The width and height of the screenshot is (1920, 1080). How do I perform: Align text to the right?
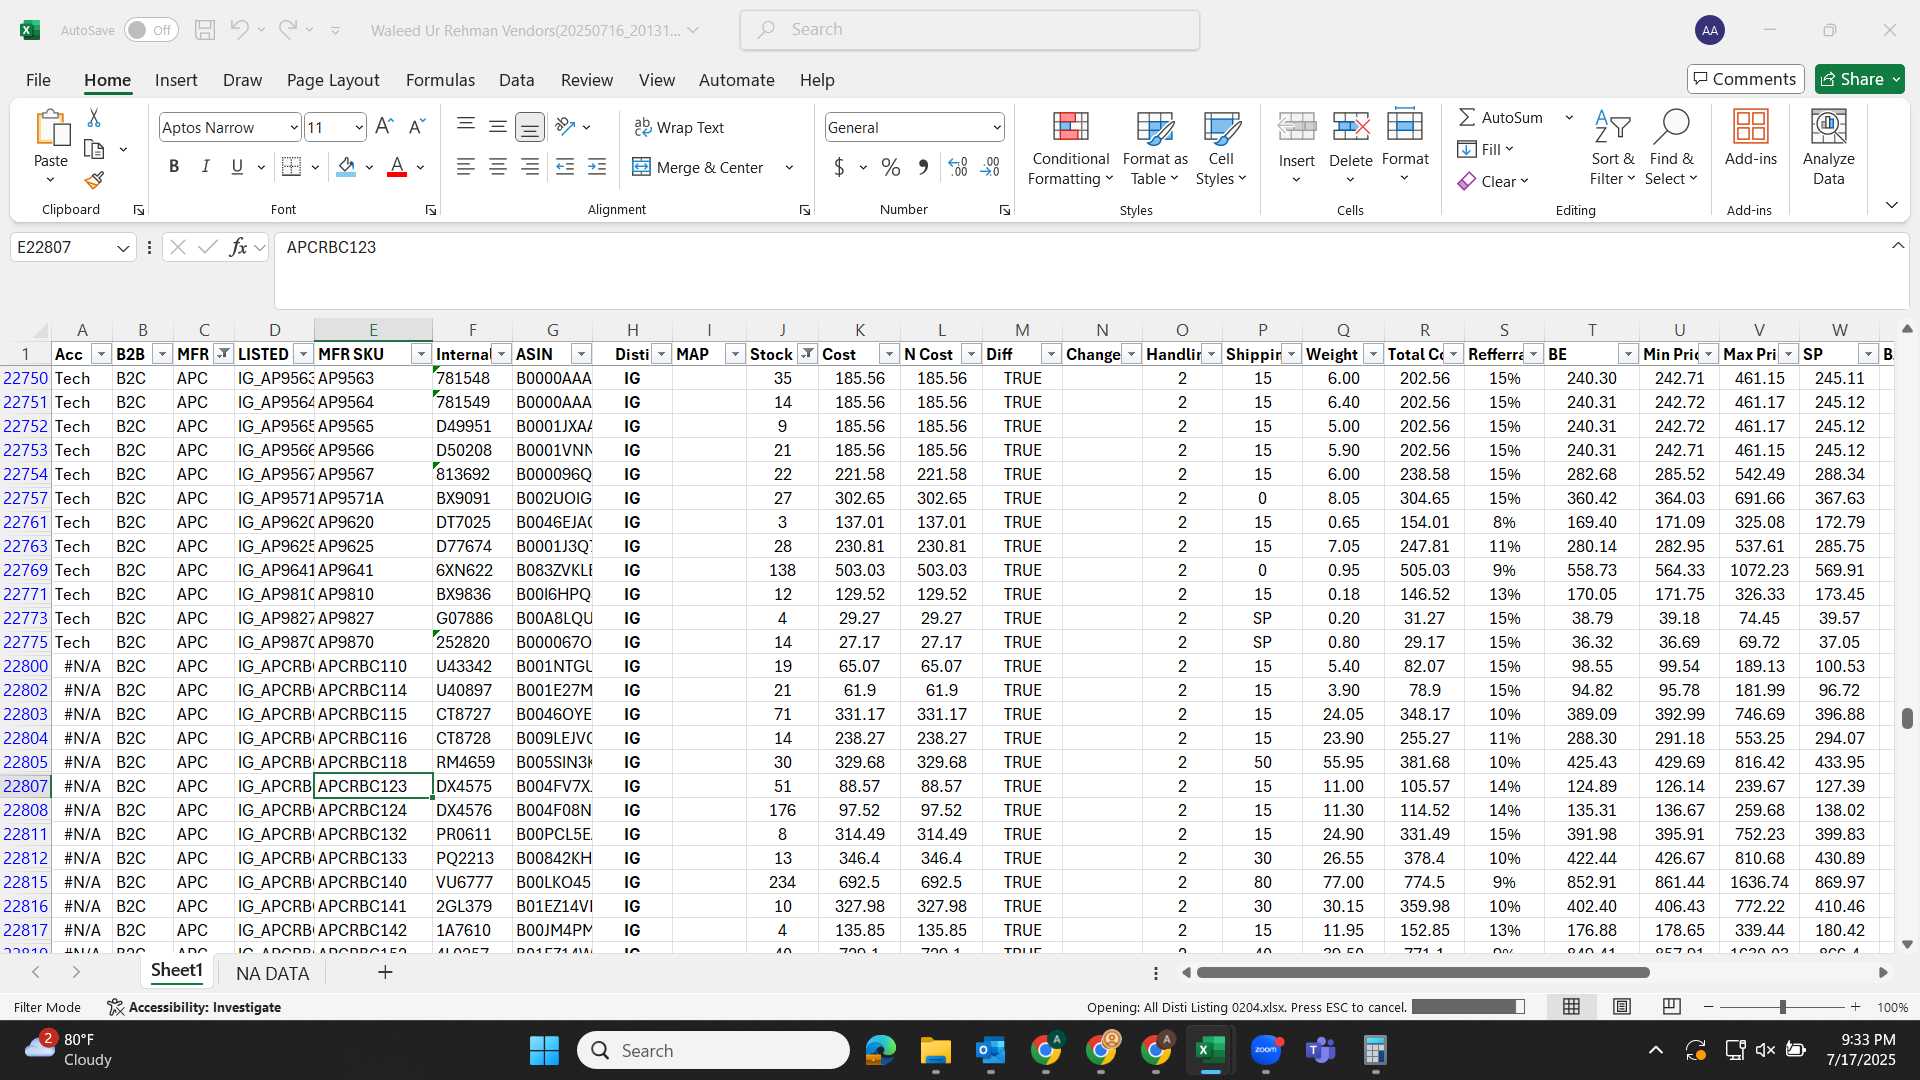tap(529, 167)
